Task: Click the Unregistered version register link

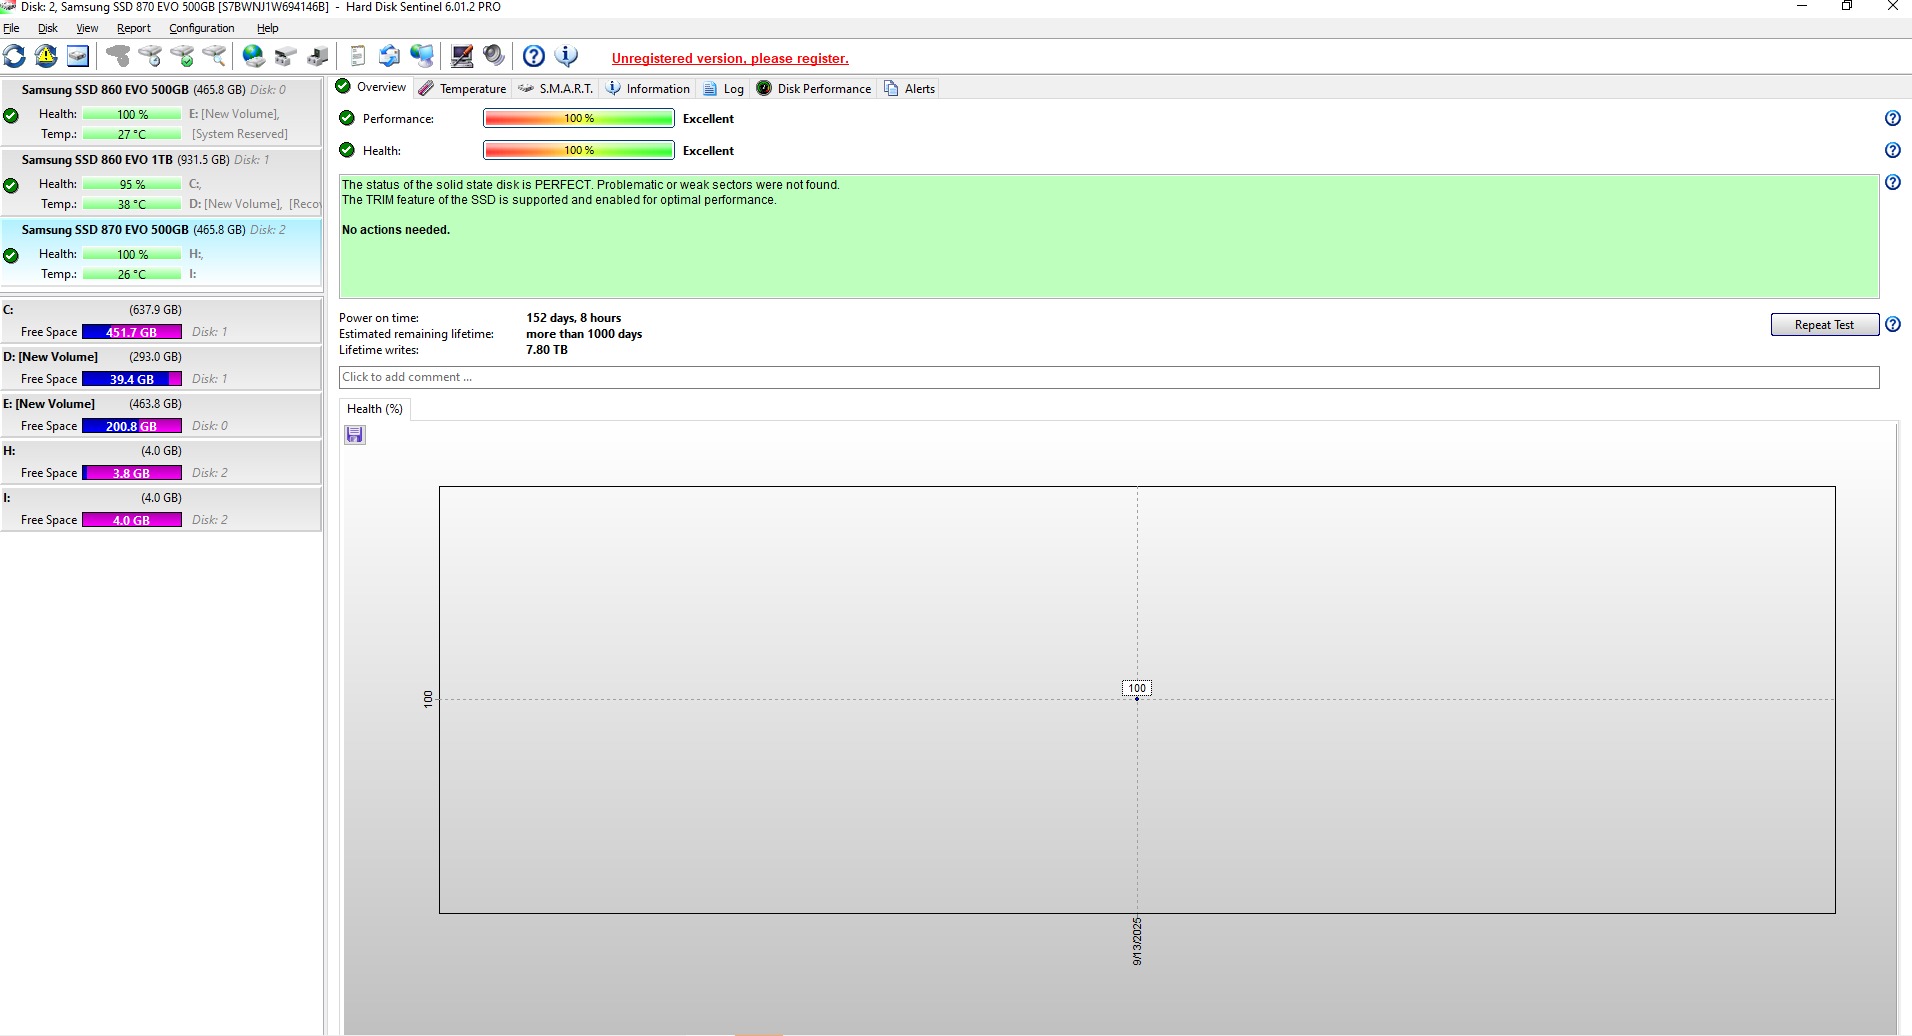Action: (730, 58)
